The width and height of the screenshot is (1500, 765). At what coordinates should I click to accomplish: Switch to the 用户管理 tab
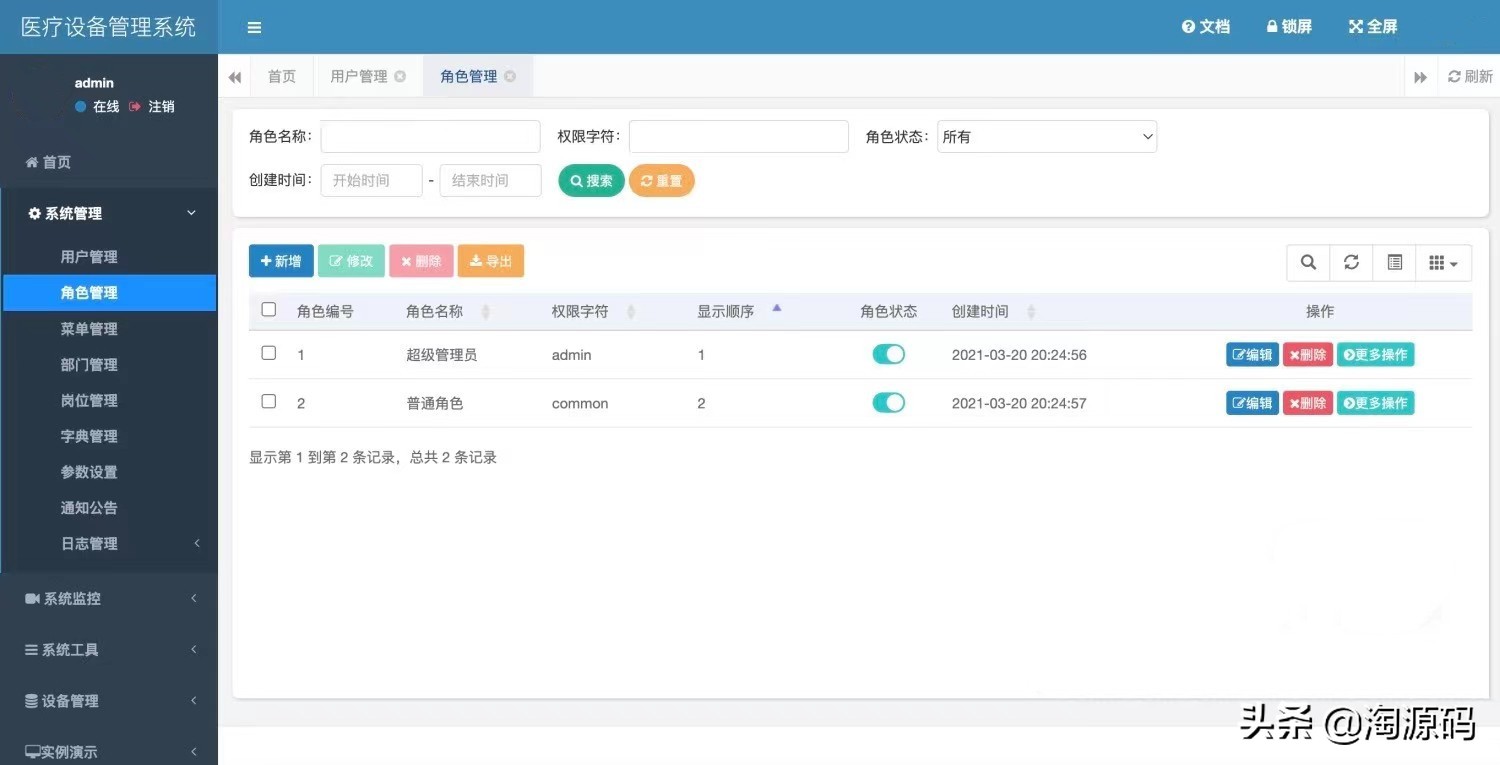(x=360, y=75)
